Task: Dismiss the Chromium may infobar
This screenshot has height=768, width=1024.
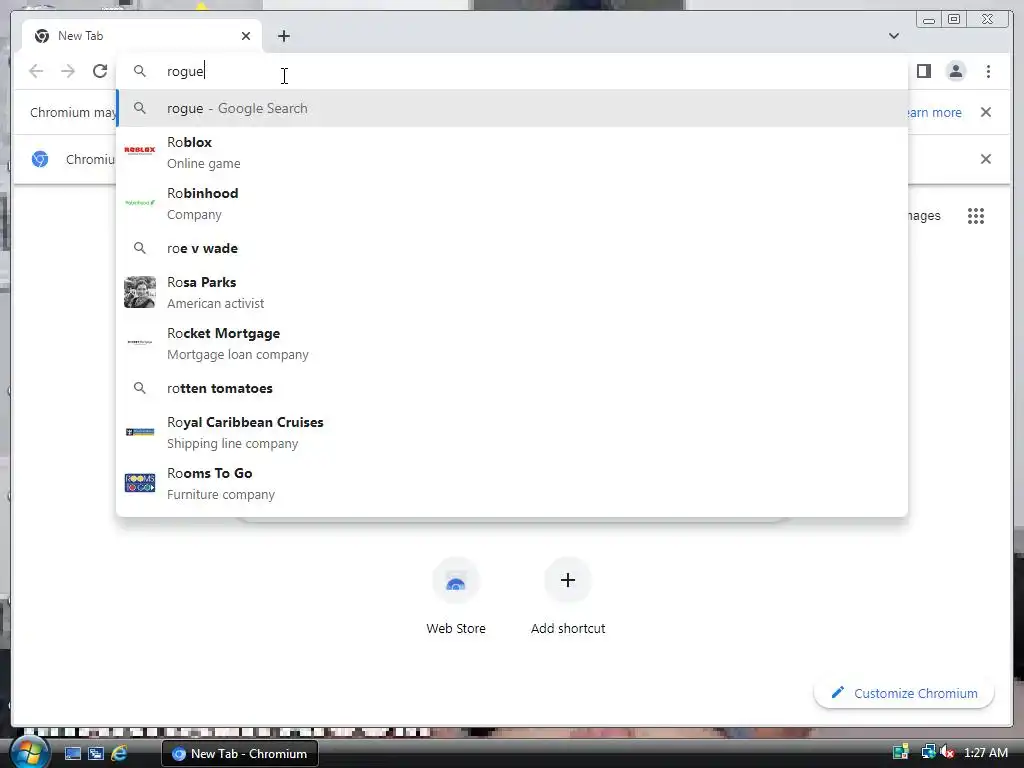Action: 985,112
